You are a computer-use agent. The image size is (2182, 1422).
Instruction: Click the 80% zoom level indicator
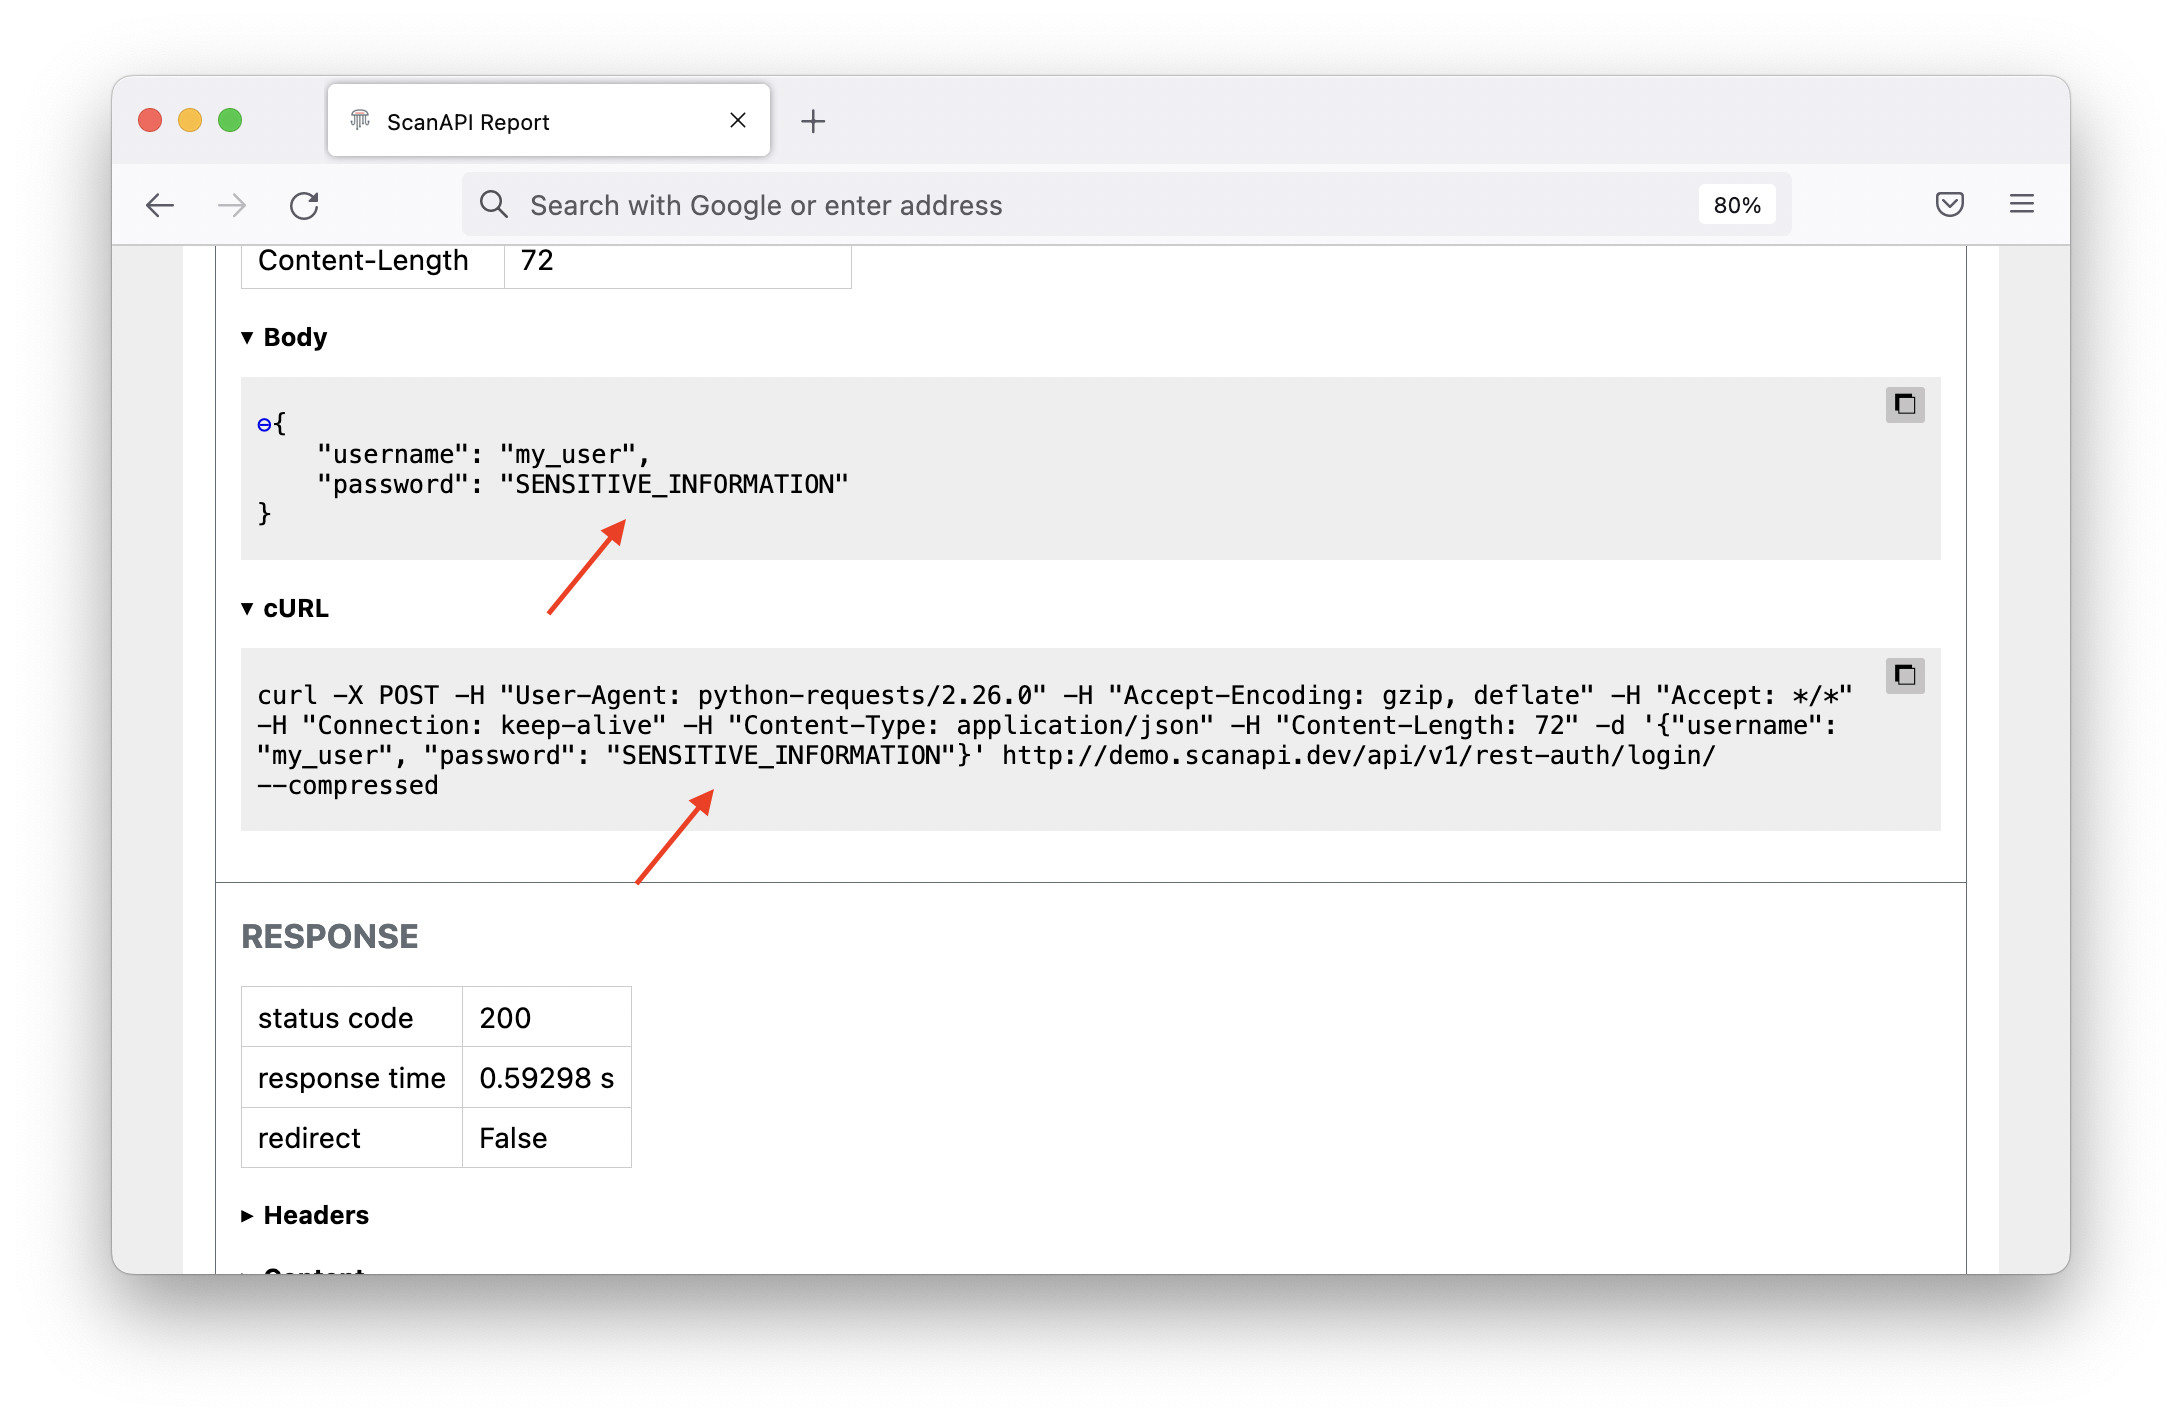point(1736,205)
